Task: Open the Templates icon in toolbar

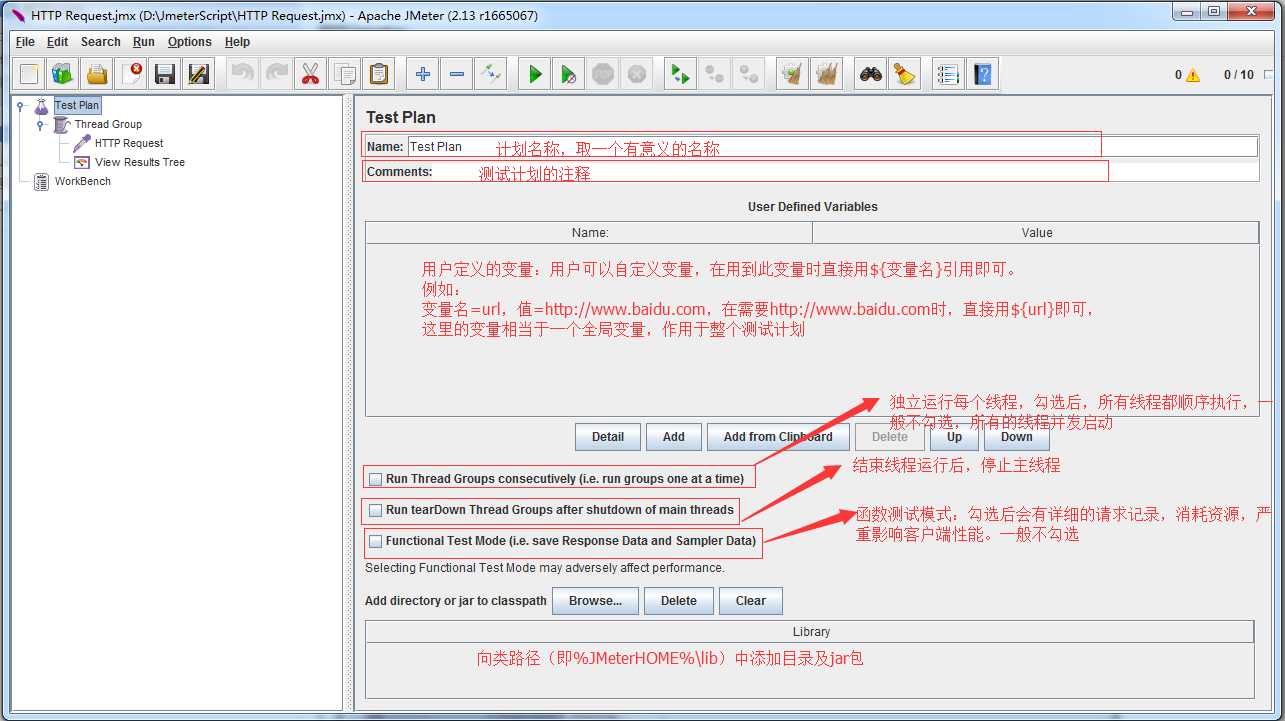Action: pyautogui.click(x=63, y=74)
